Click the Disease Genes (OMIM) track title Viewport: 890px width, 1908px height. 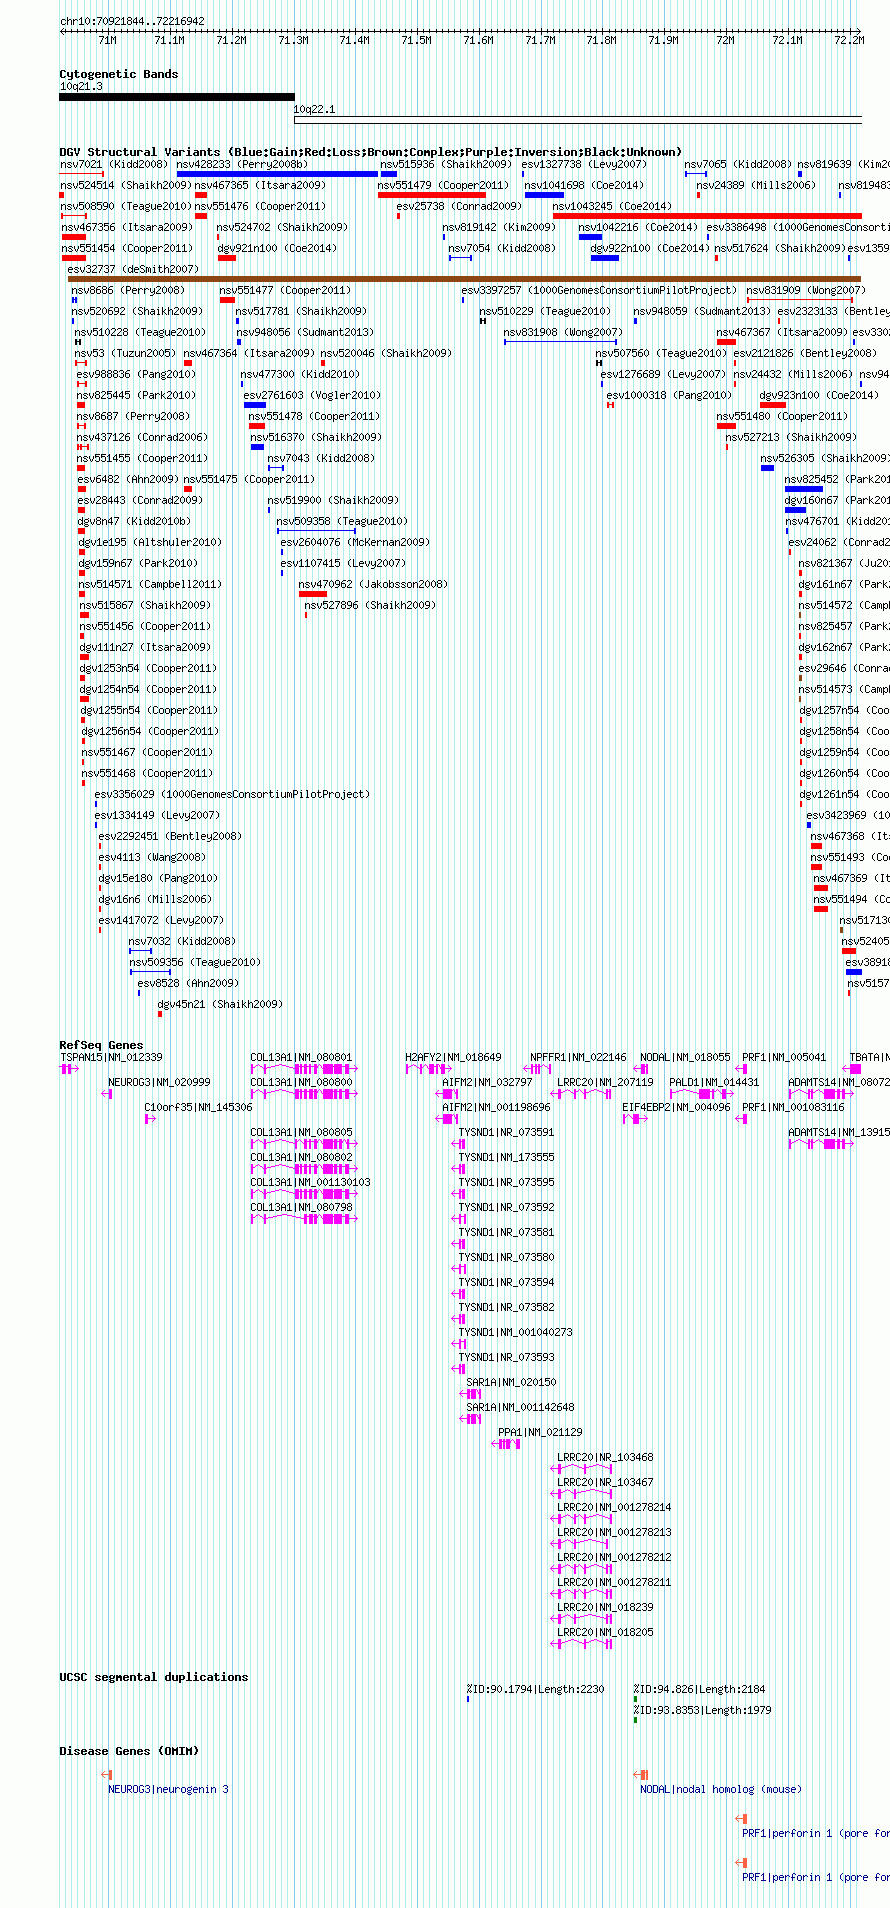(x=129, y=1751)
